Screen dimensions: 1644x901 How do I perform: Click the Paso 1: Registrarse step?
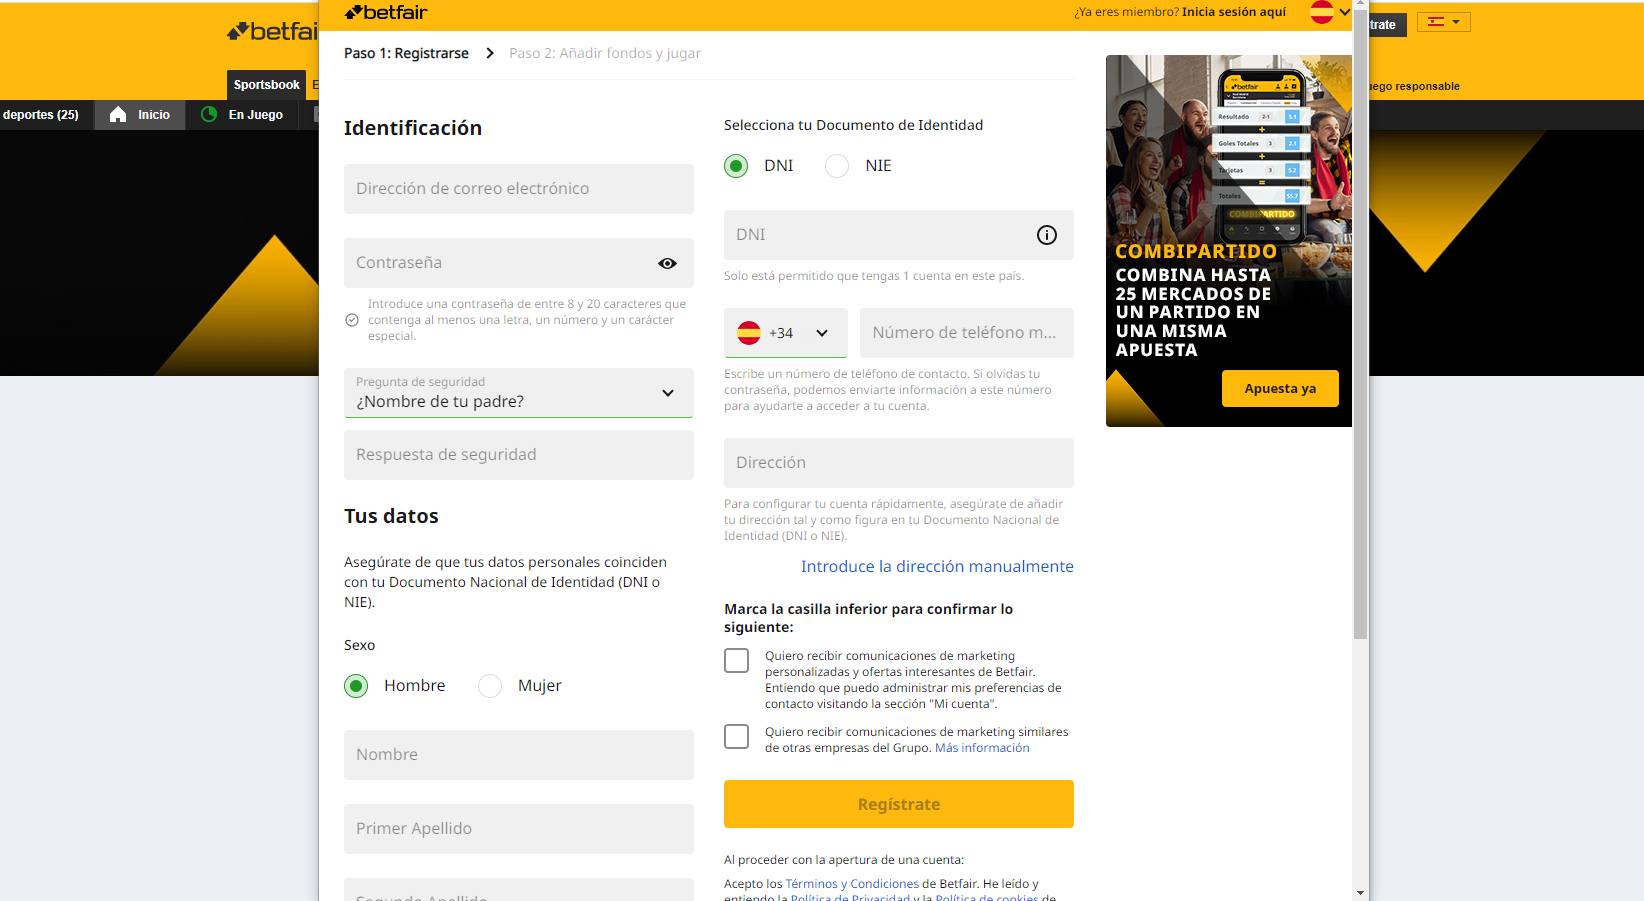(x=406, y=53)
